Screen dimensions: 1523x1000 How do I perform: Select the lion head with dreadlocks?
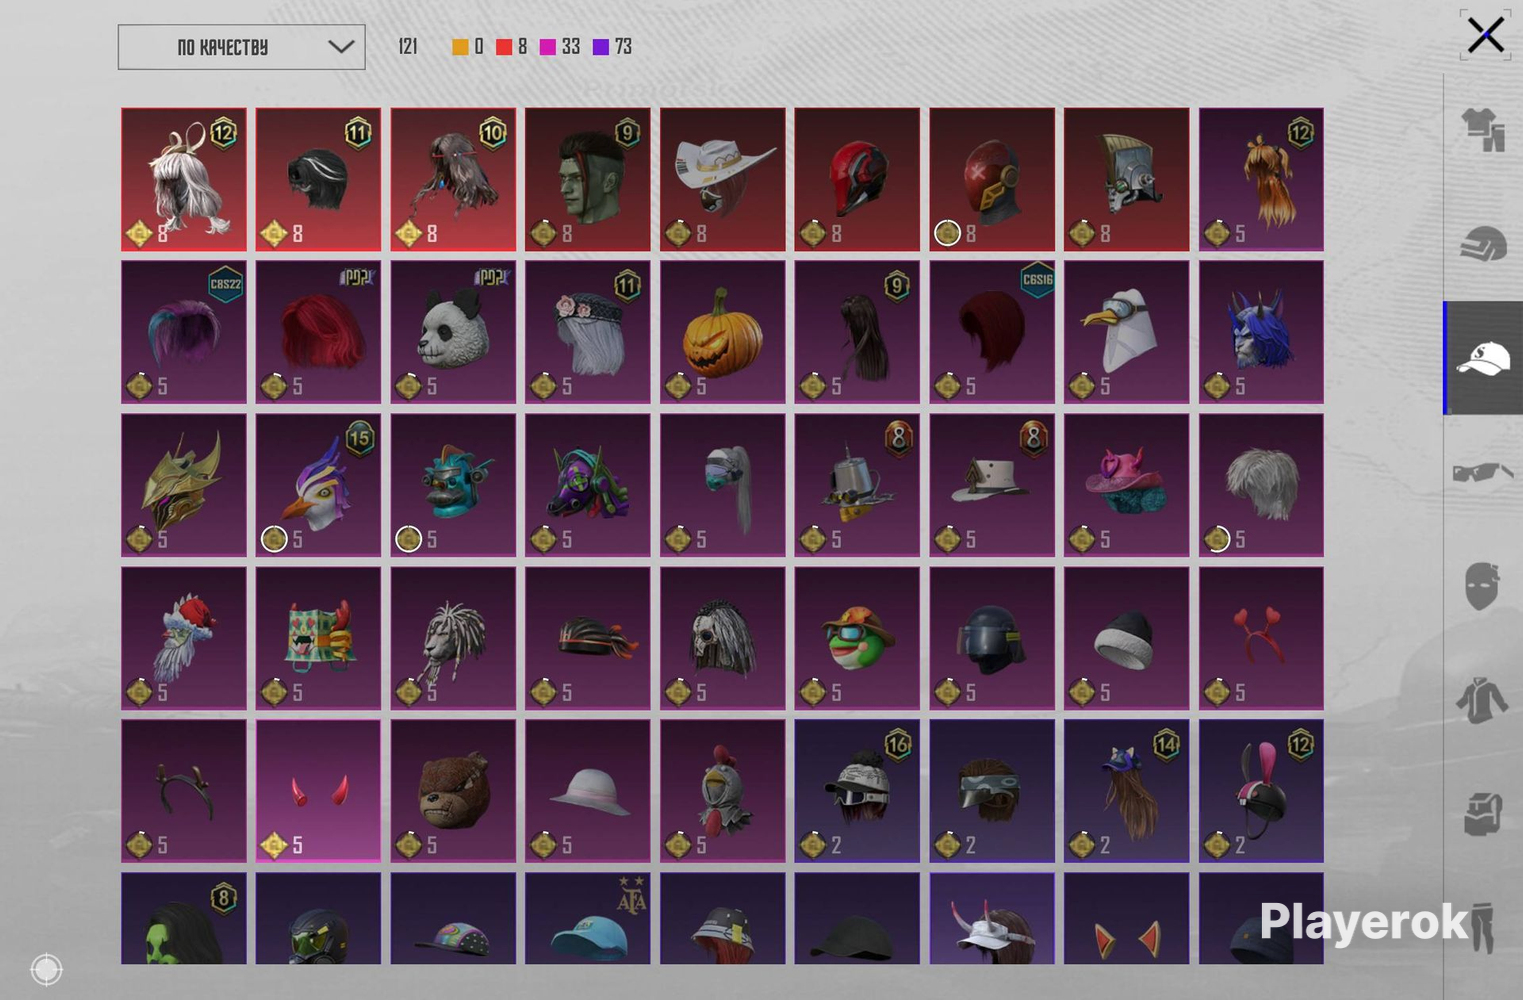[x=453, y=638]
